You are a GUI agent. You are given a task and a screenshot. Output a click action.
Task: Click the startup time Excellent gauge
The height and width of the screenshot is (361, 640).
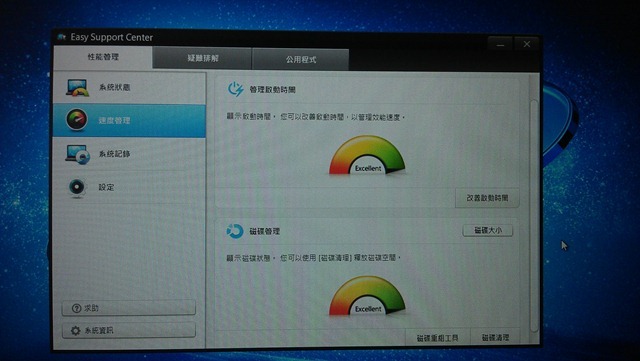coord(367,156)
